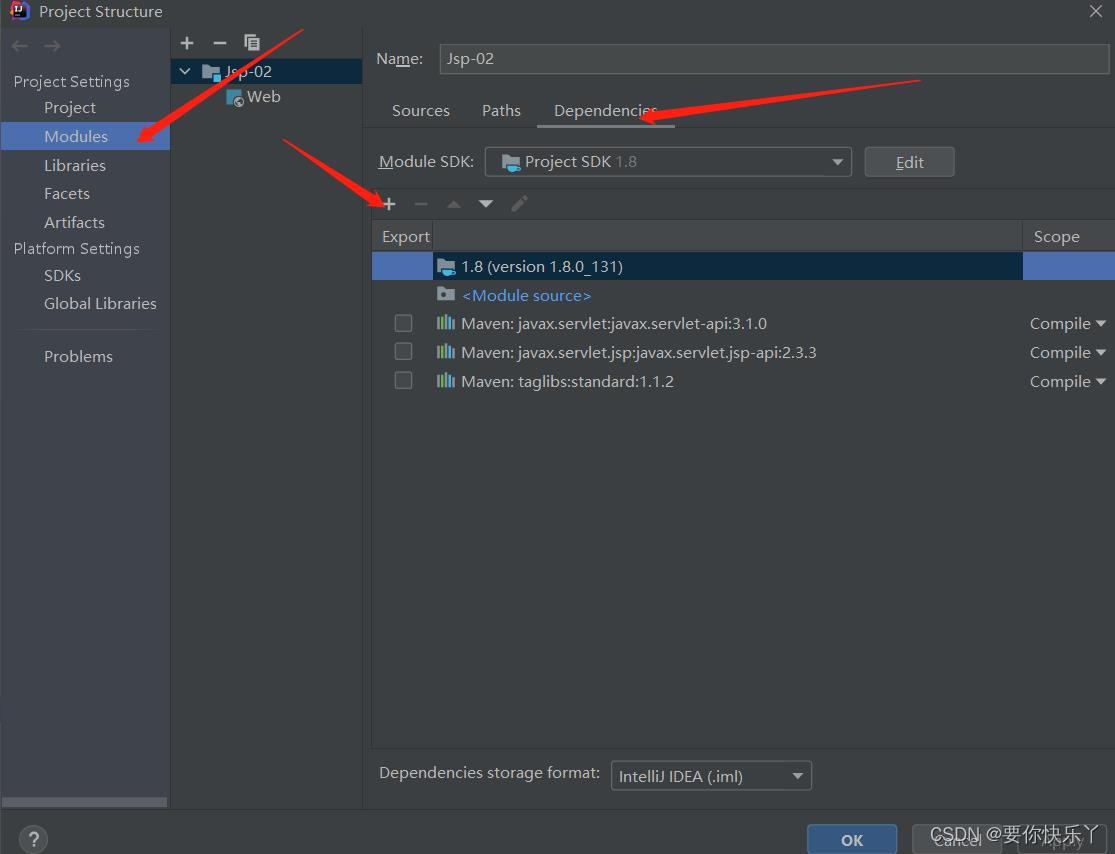Click into the module Name field
1115x854 pixels.
[x=774, y=59]
